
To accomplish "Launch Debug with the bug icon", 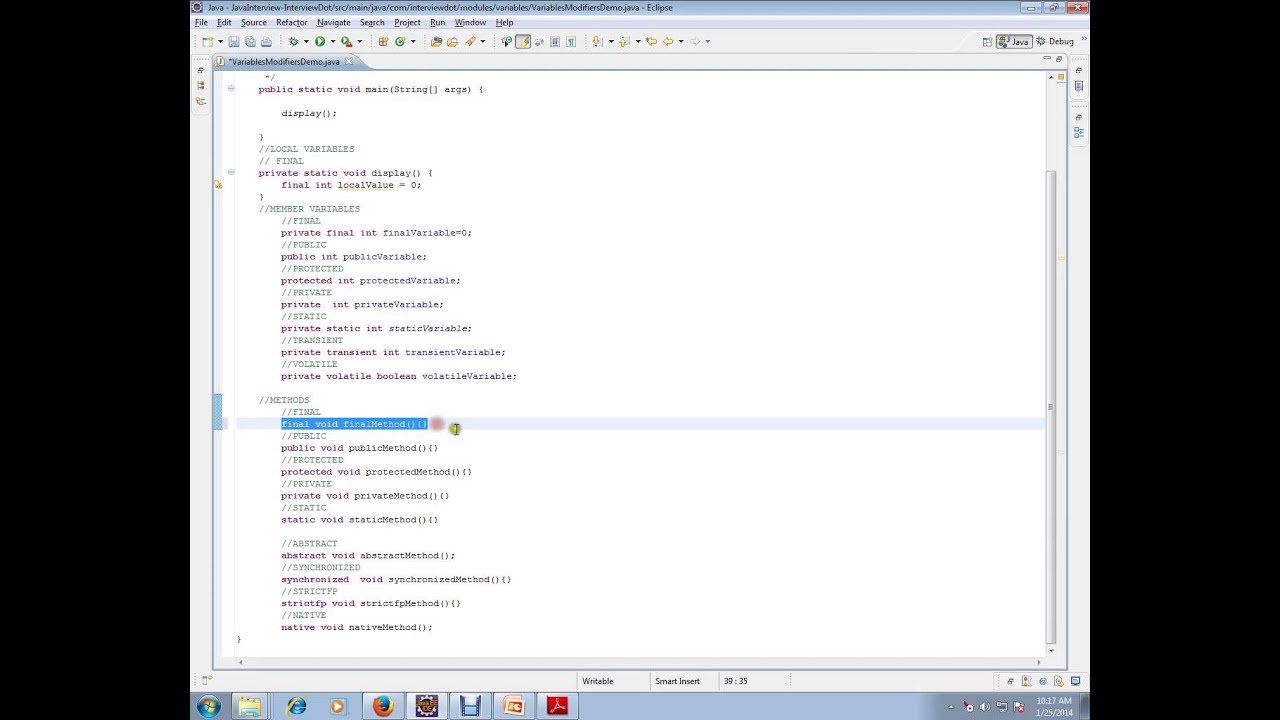I will tap(293, 41).
